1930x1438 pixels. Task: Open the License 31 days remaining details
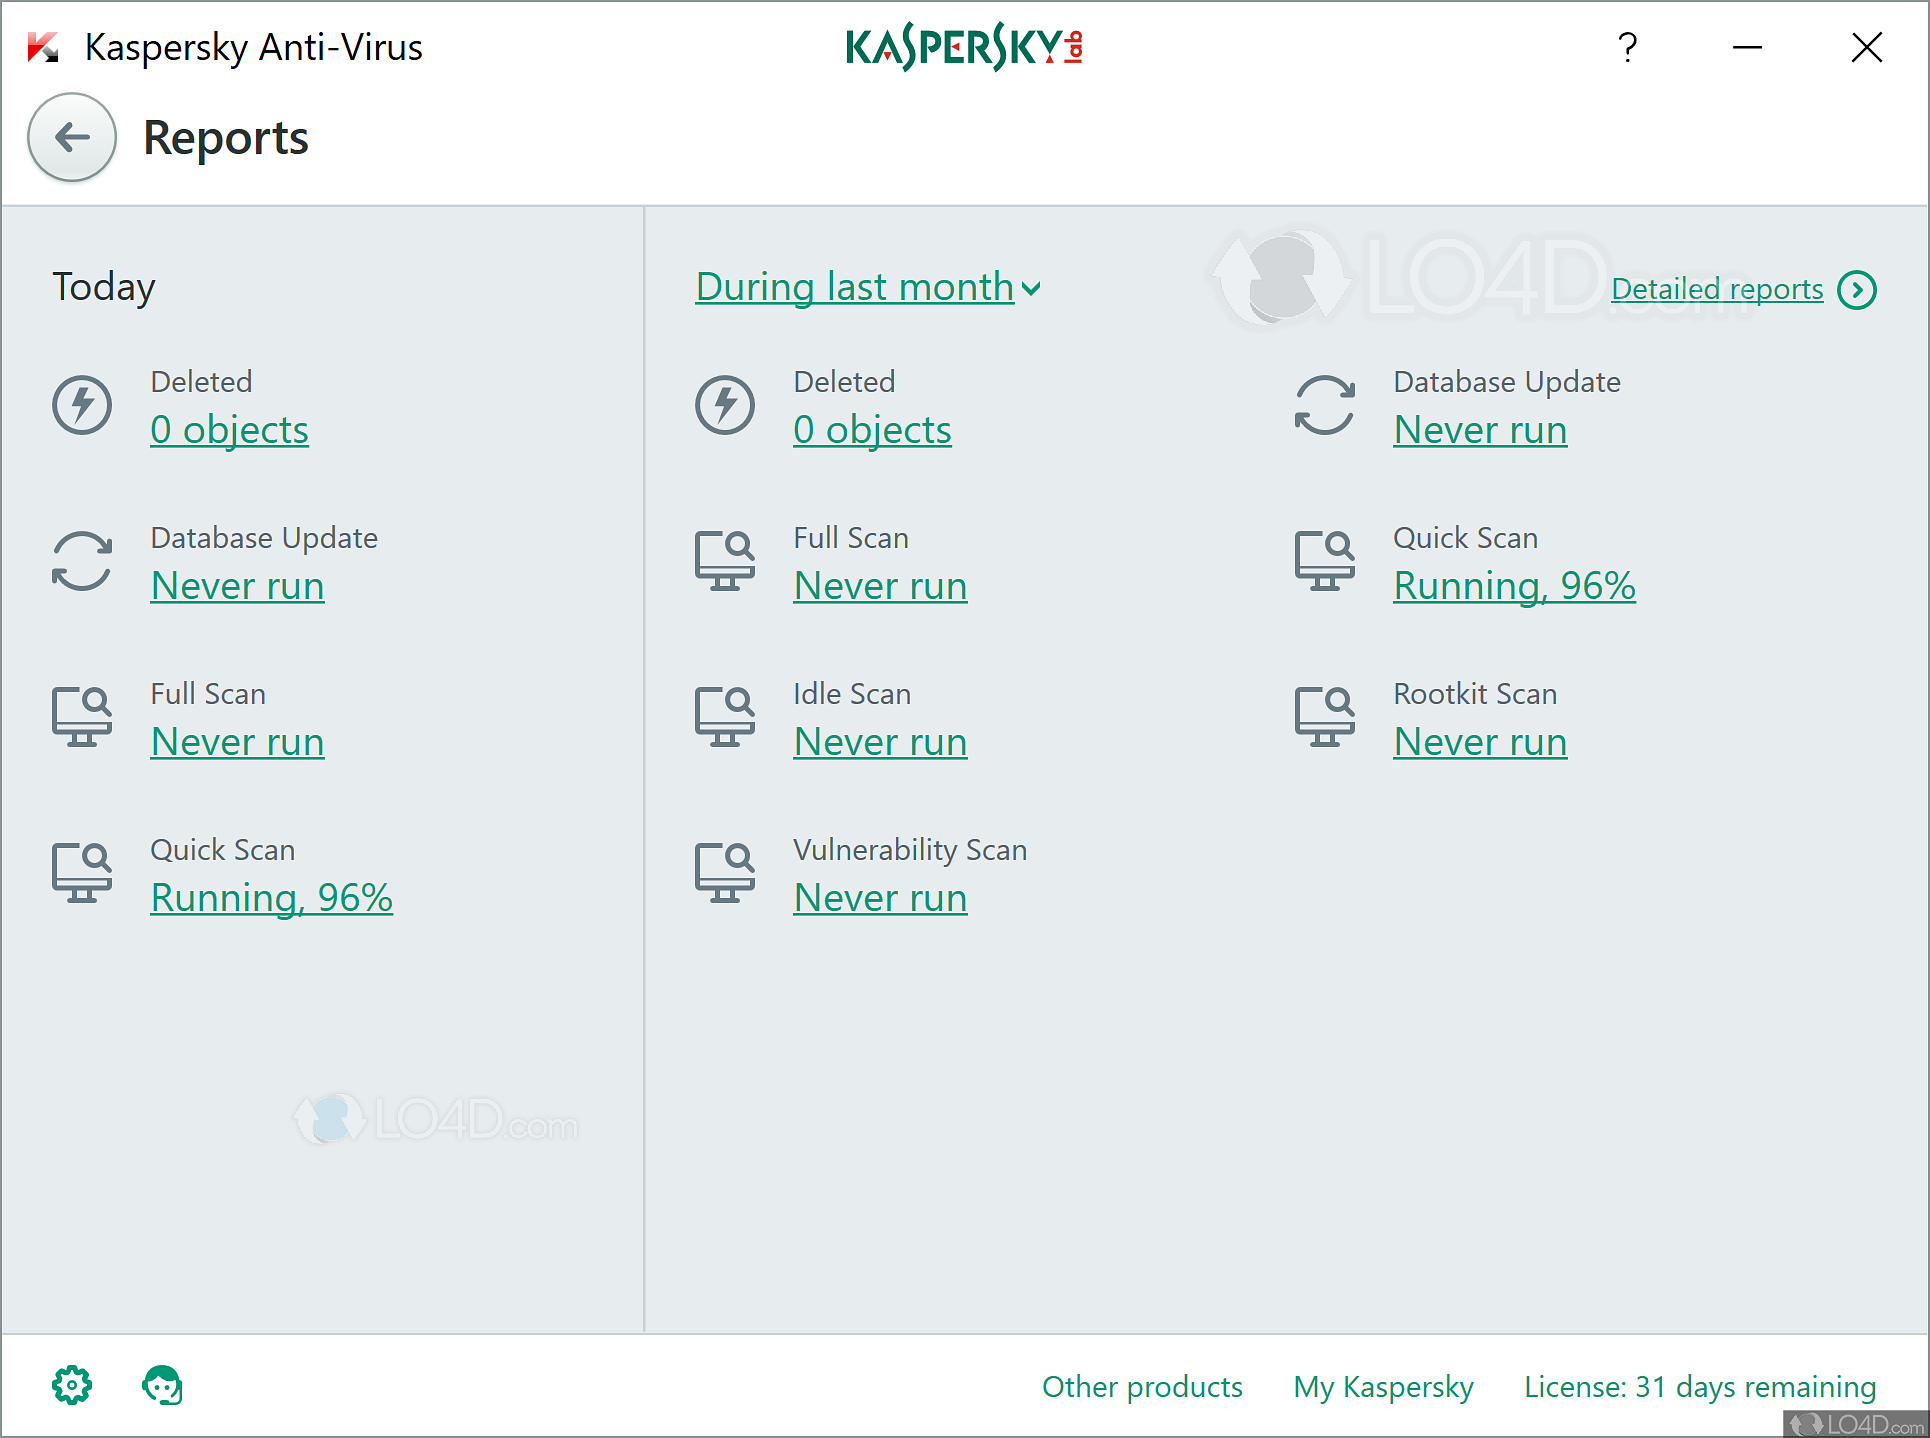click(x=1699, y=1387)
